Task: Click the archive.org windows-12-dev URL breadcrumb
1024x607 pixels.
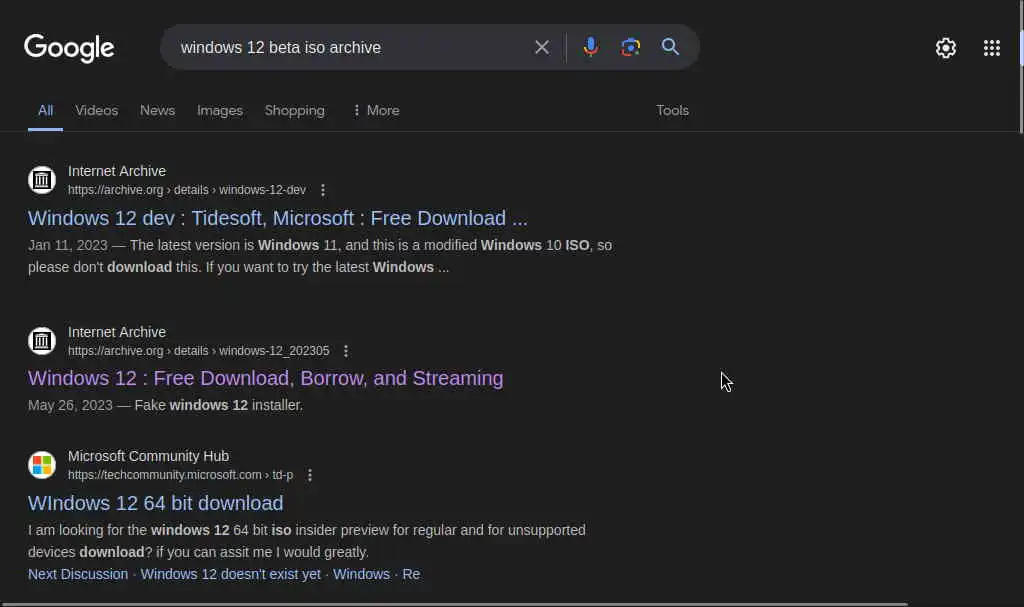Action: point(187,190)
